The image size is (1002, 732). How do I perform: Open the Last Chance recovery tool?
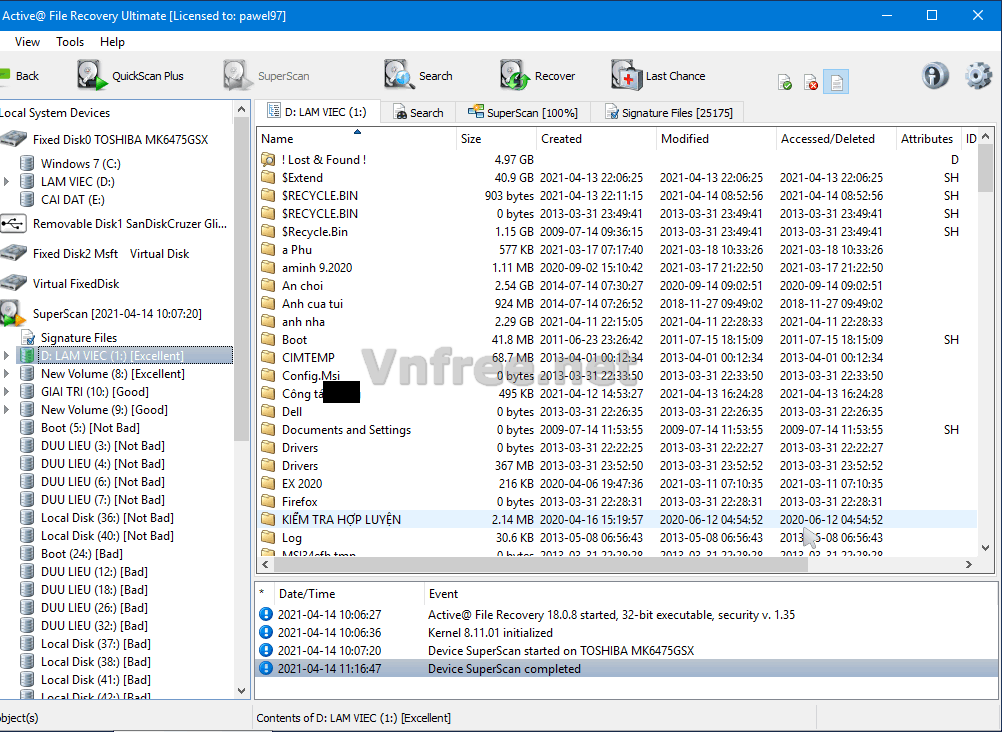[626, 76]
